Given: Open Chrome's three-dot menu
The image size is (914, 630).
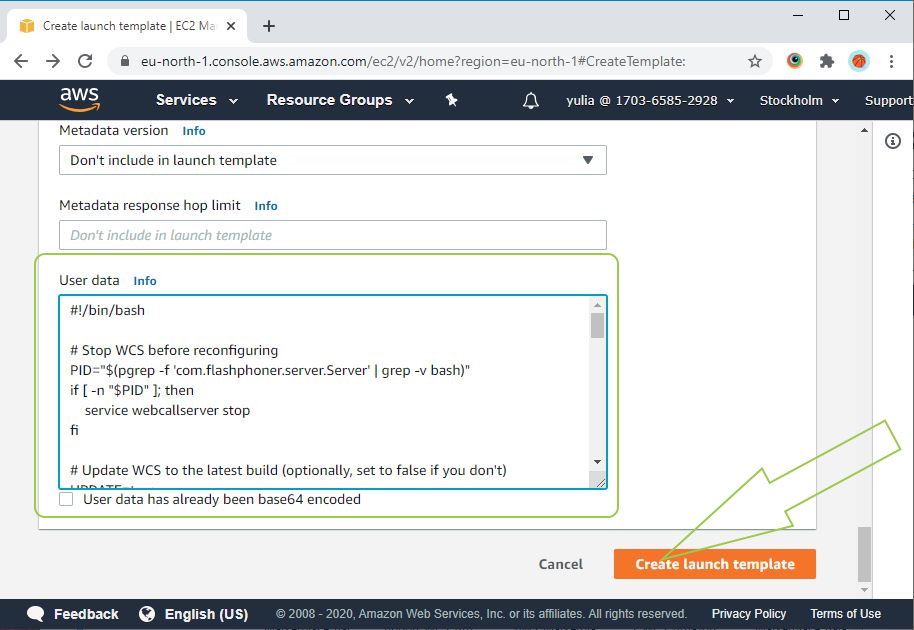Looking at the screenshot, I should (x=891, y=61).
